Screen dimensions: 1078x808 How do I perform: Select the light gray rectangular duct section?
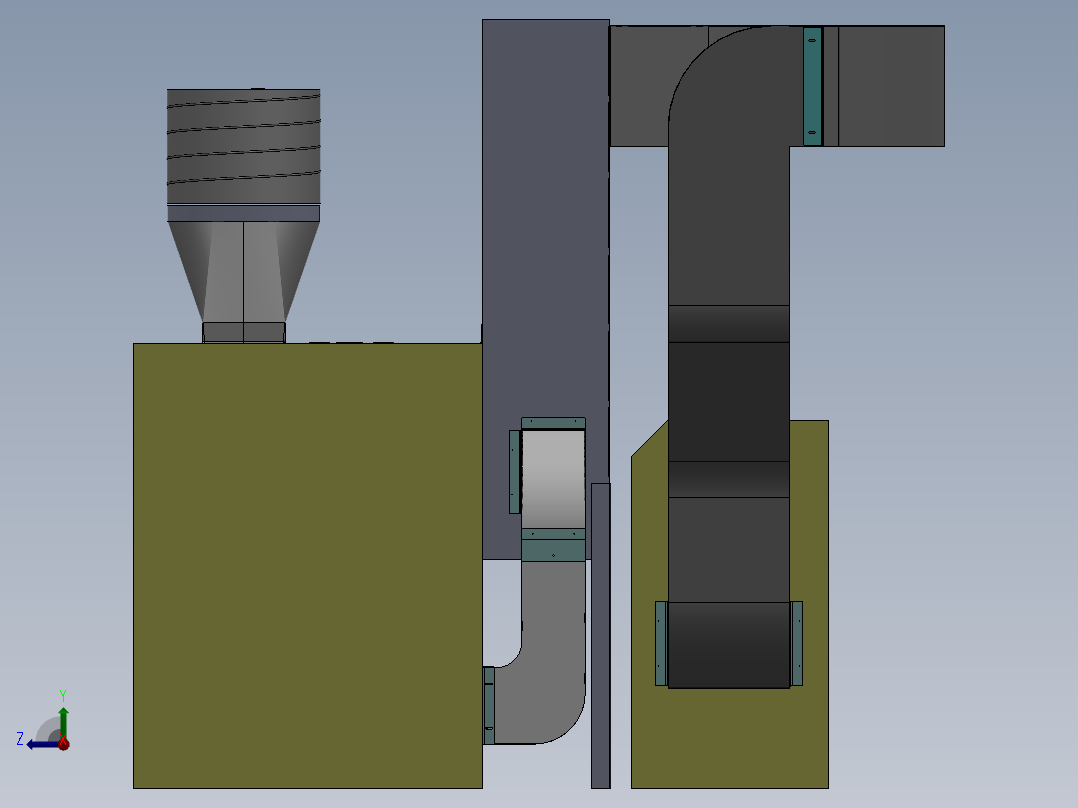pos(553,479)
